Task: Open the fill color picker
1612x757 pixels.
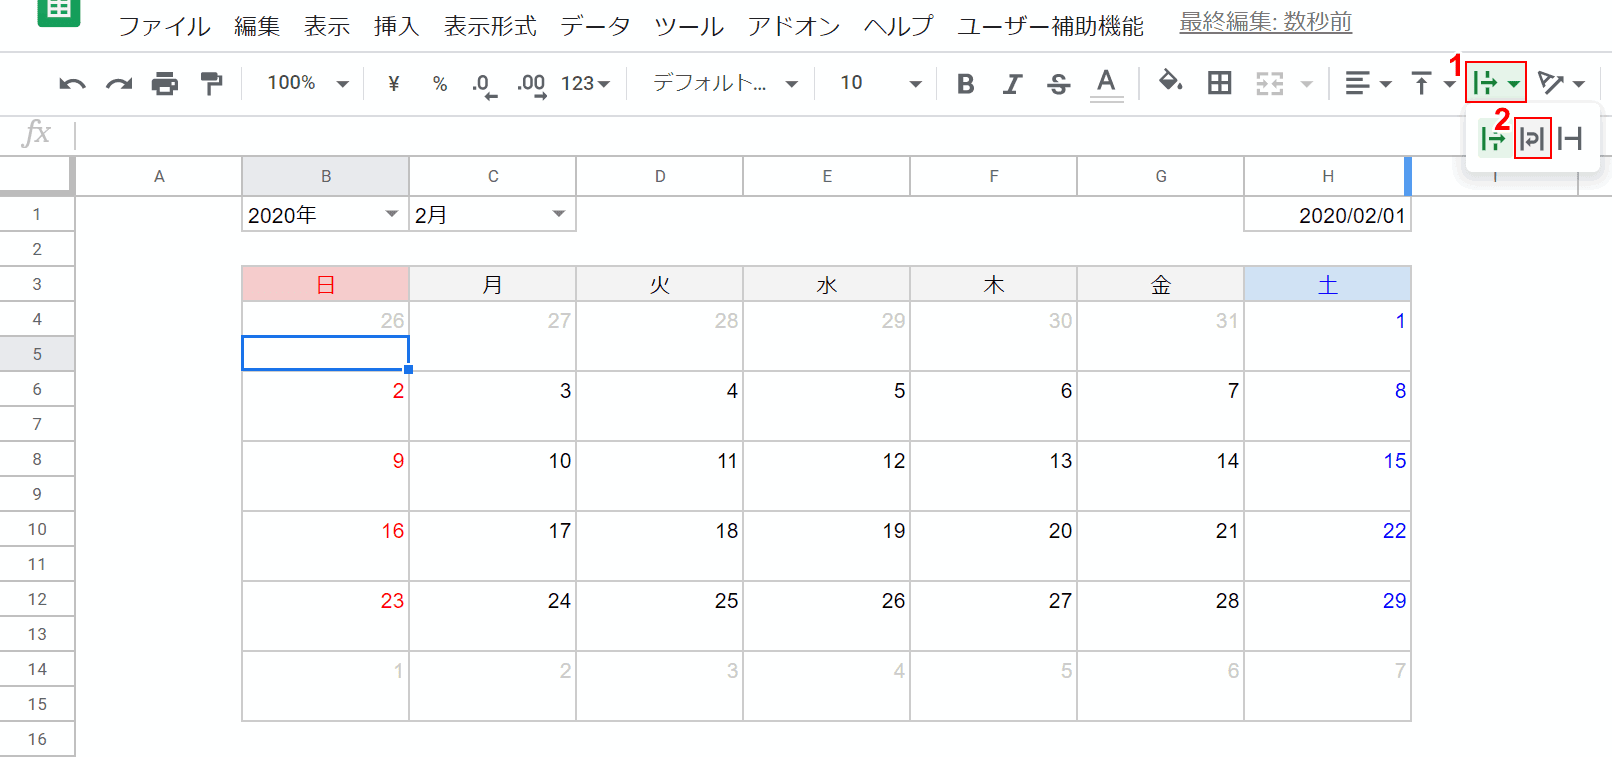Action: pyautogui.click(x=1170, y=82)
